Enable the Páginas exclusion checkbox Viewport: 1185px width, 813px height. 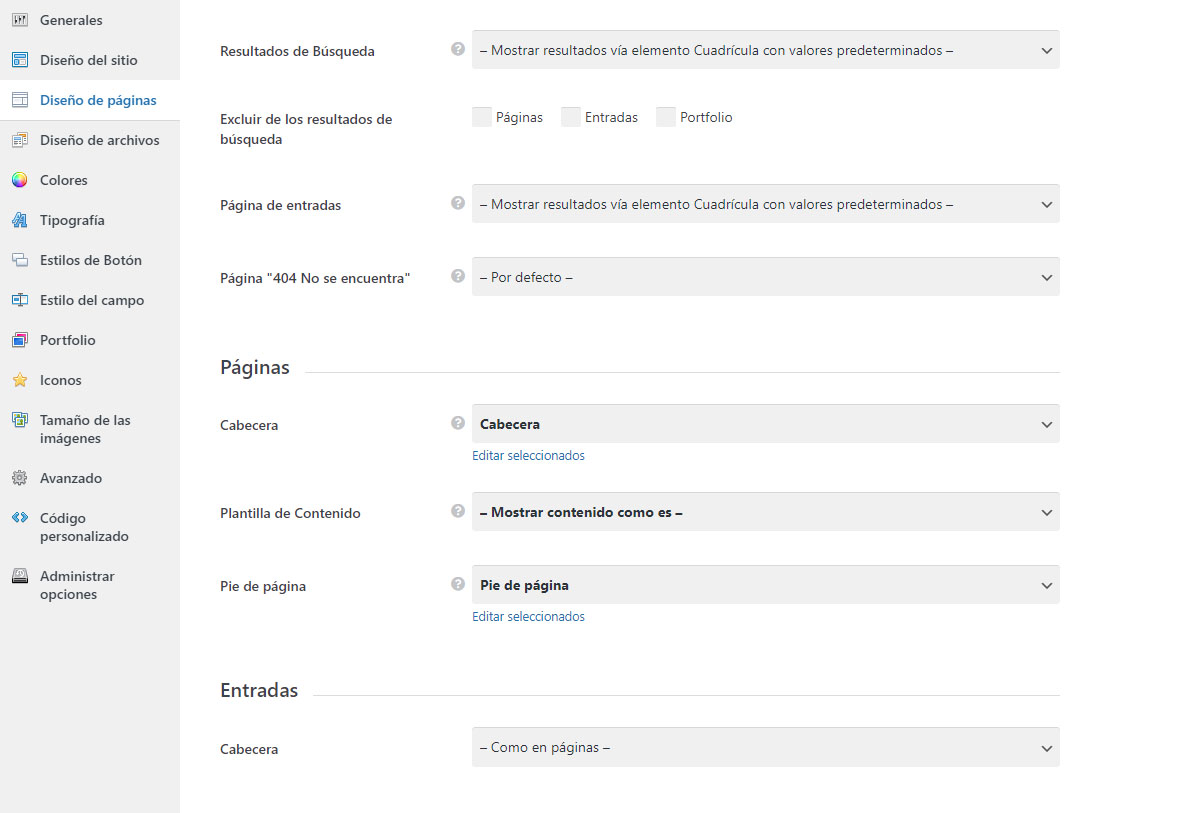pos(482,117)
